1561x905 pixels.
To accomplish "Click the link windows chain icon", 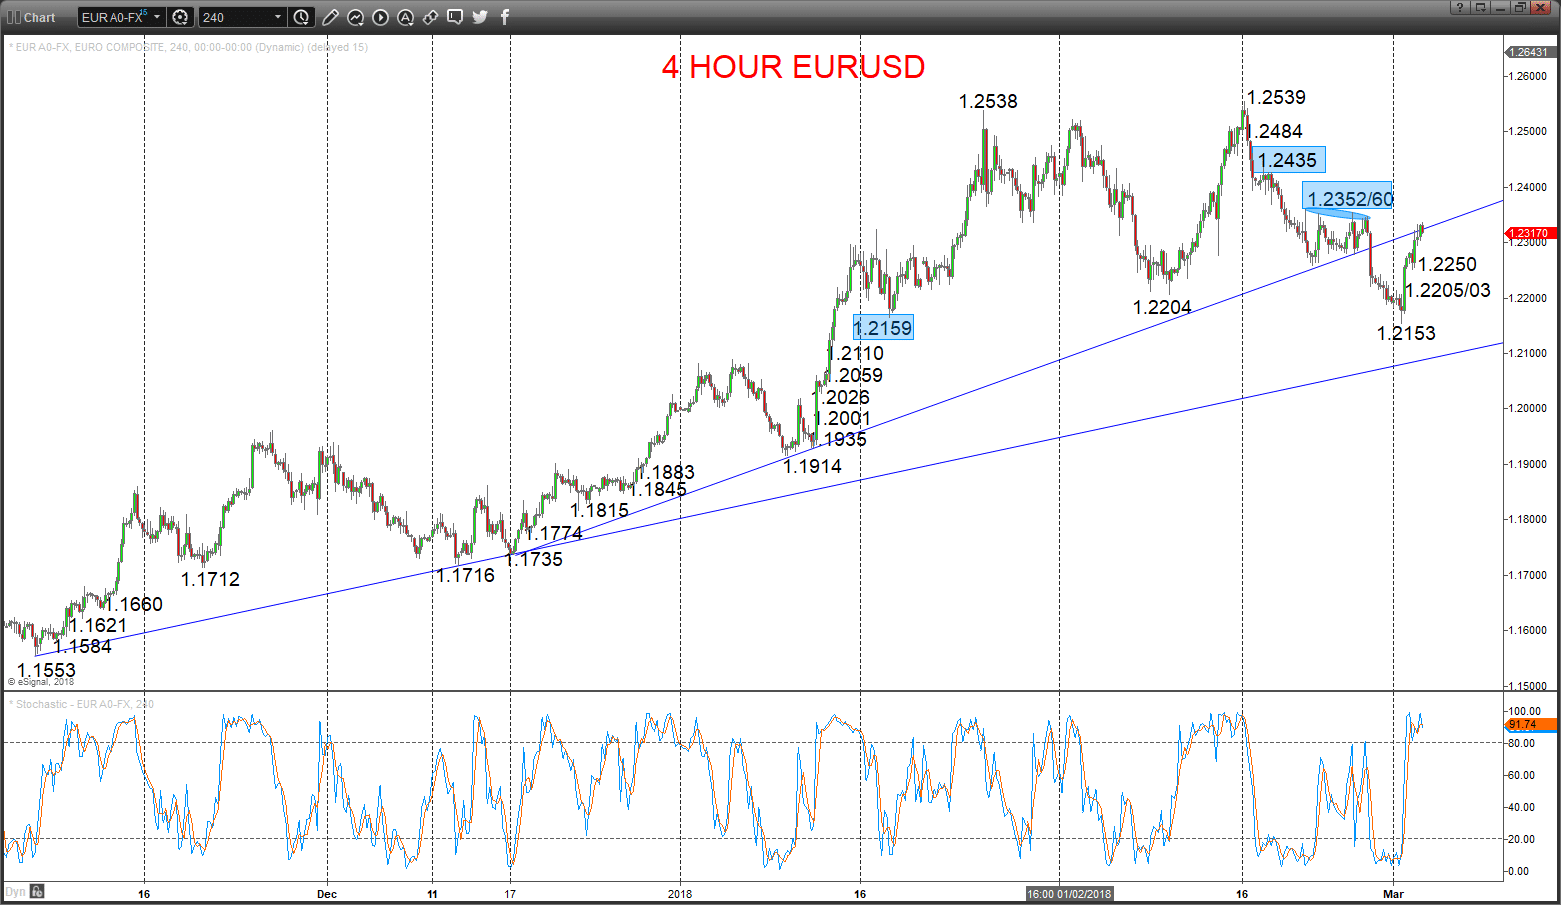I will 431,17.
